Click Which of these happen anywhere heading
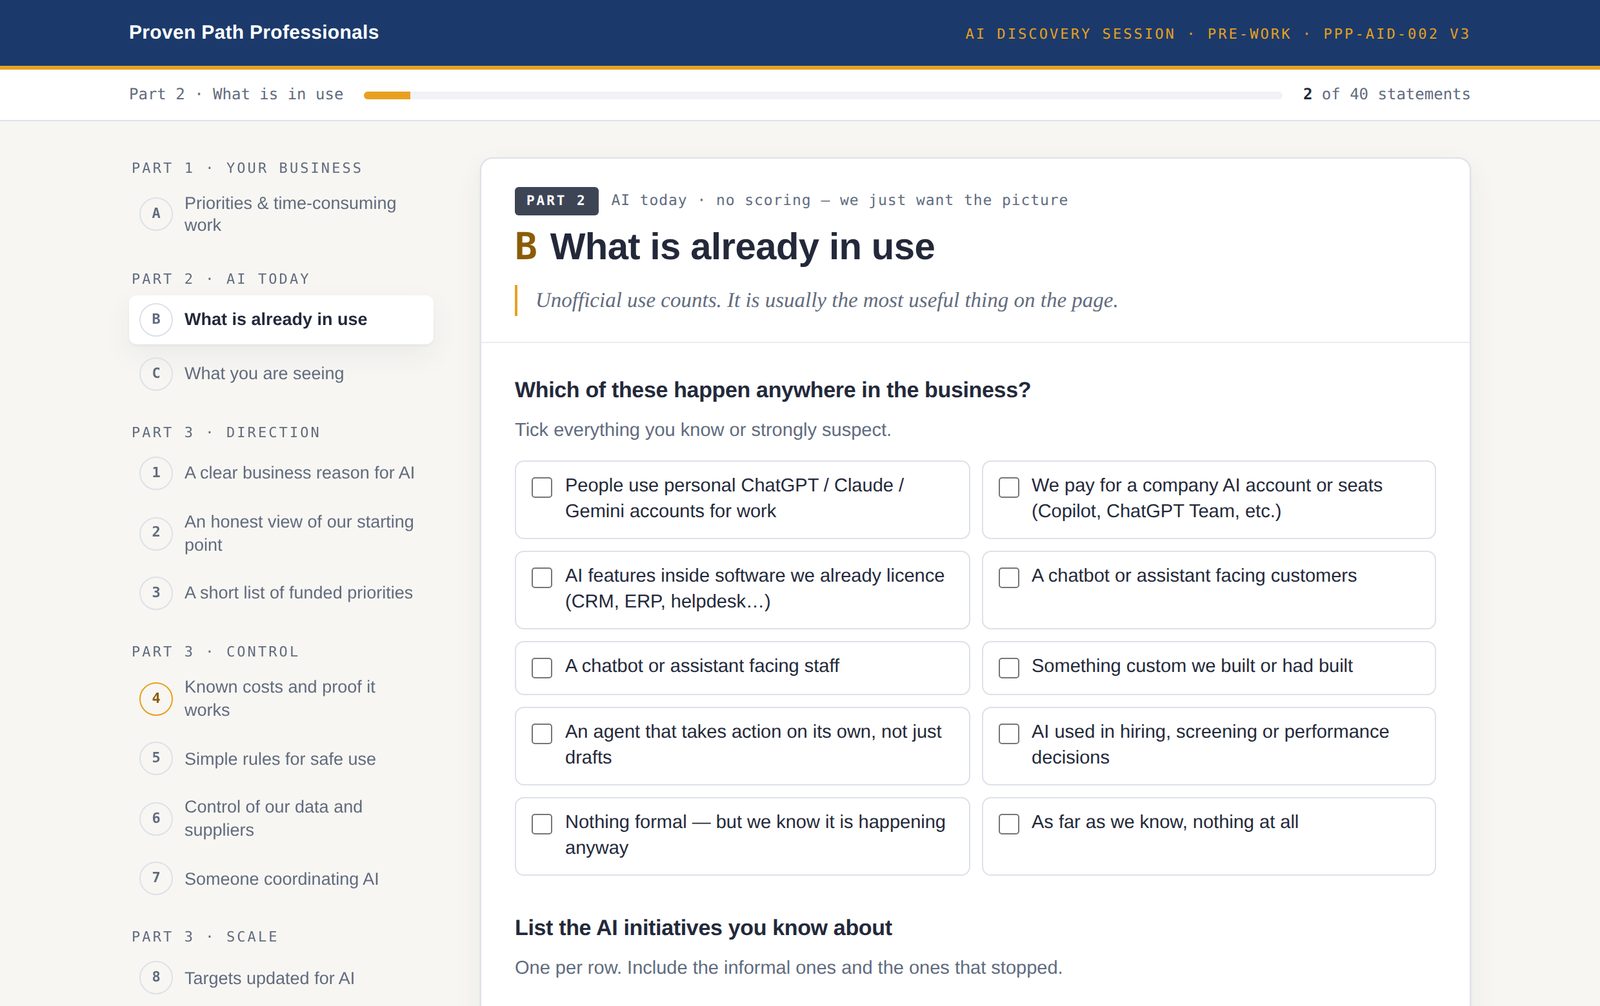 772,390
